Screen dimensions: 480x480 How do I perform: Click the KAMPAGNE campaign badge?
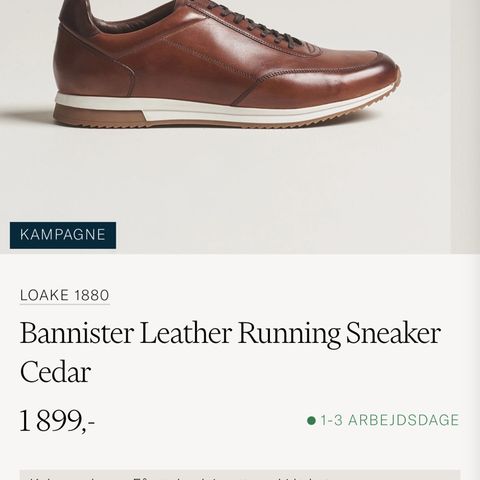pyautogui.click(x=63, y=235)
